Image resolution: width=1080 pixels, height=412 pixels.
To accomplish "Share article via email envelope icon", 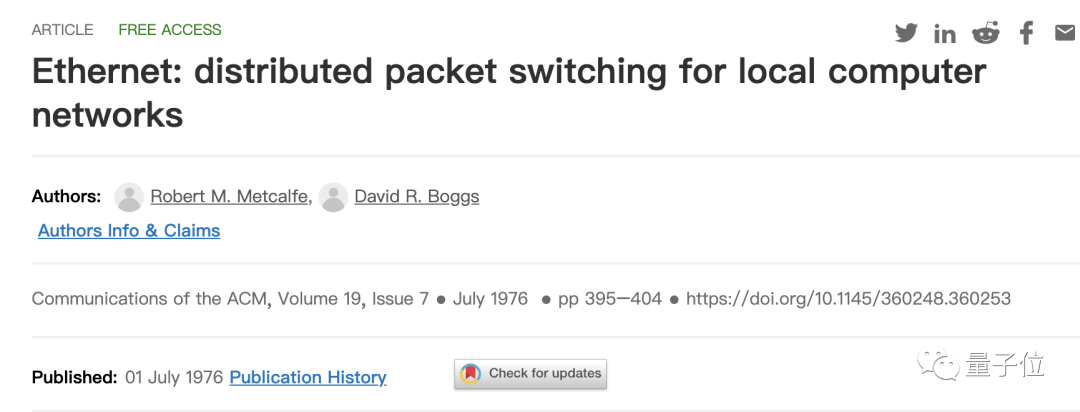I will [x=1066, y=32].
